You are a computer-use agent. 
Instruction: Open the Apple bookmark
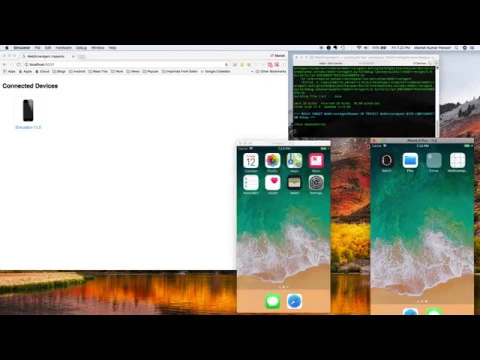pos(25,71)
